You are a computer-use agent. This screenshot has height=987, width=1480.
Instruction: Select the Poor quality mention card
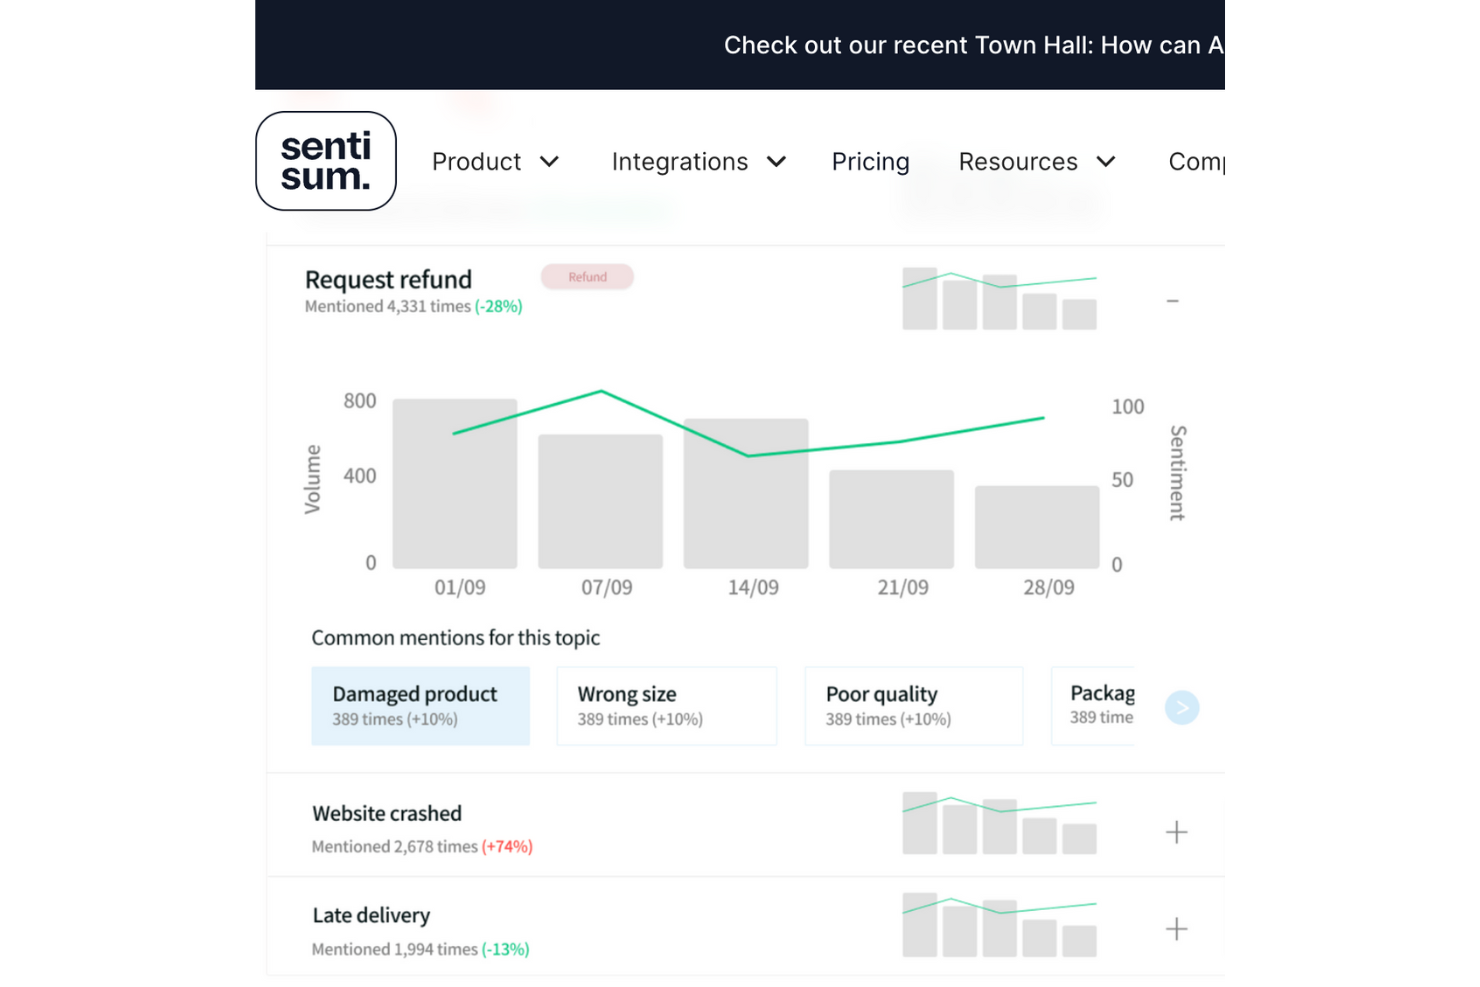click(913, 706)
